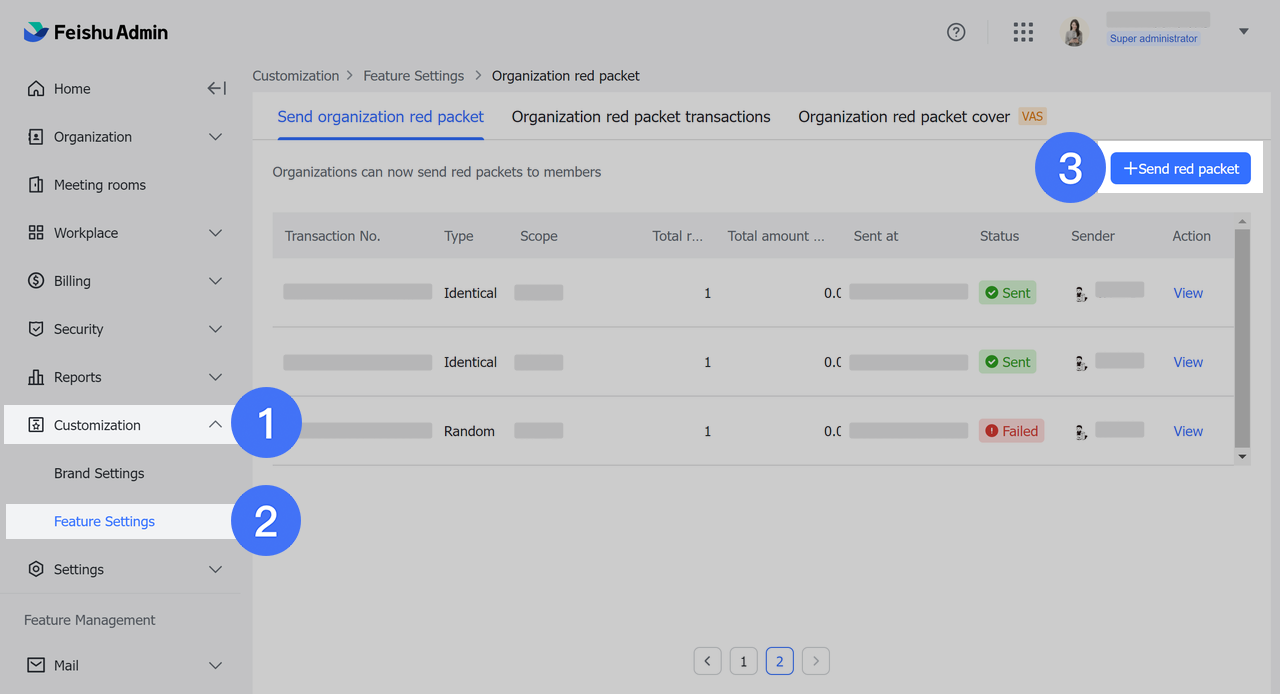Expand the Mail menu chevron
The image size is (1280, 694).
click(215, 665)
